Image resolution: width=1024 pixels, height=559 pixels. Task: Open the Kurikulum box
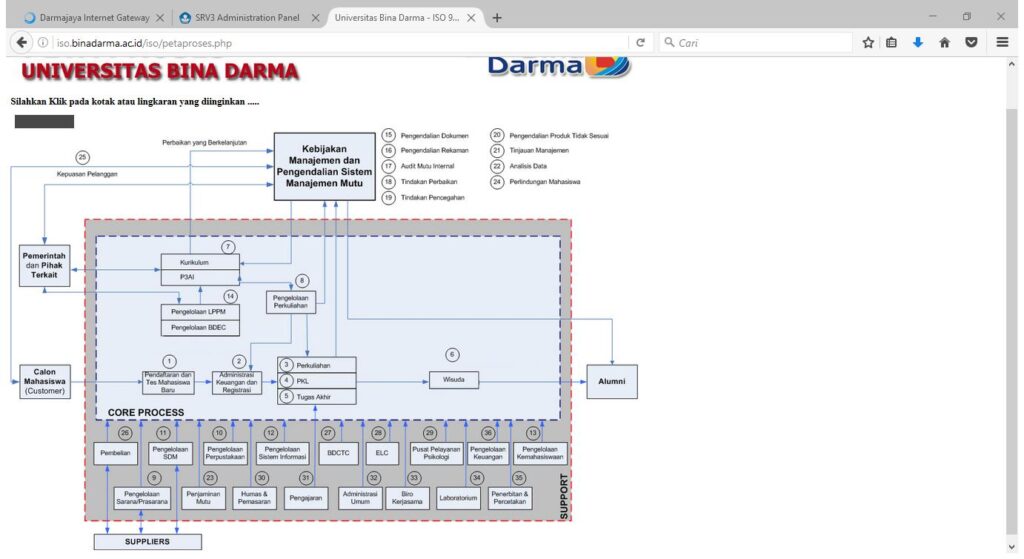click(200, 262)
